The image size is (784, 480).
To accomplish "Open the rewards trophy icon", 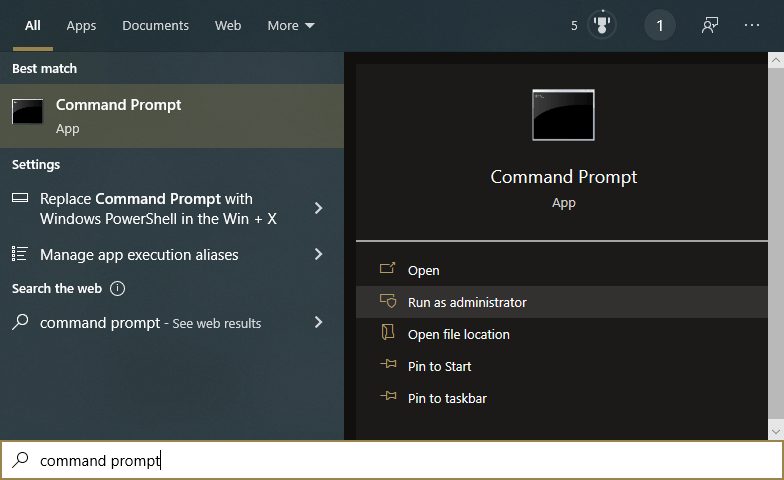I will coord(602,24).
